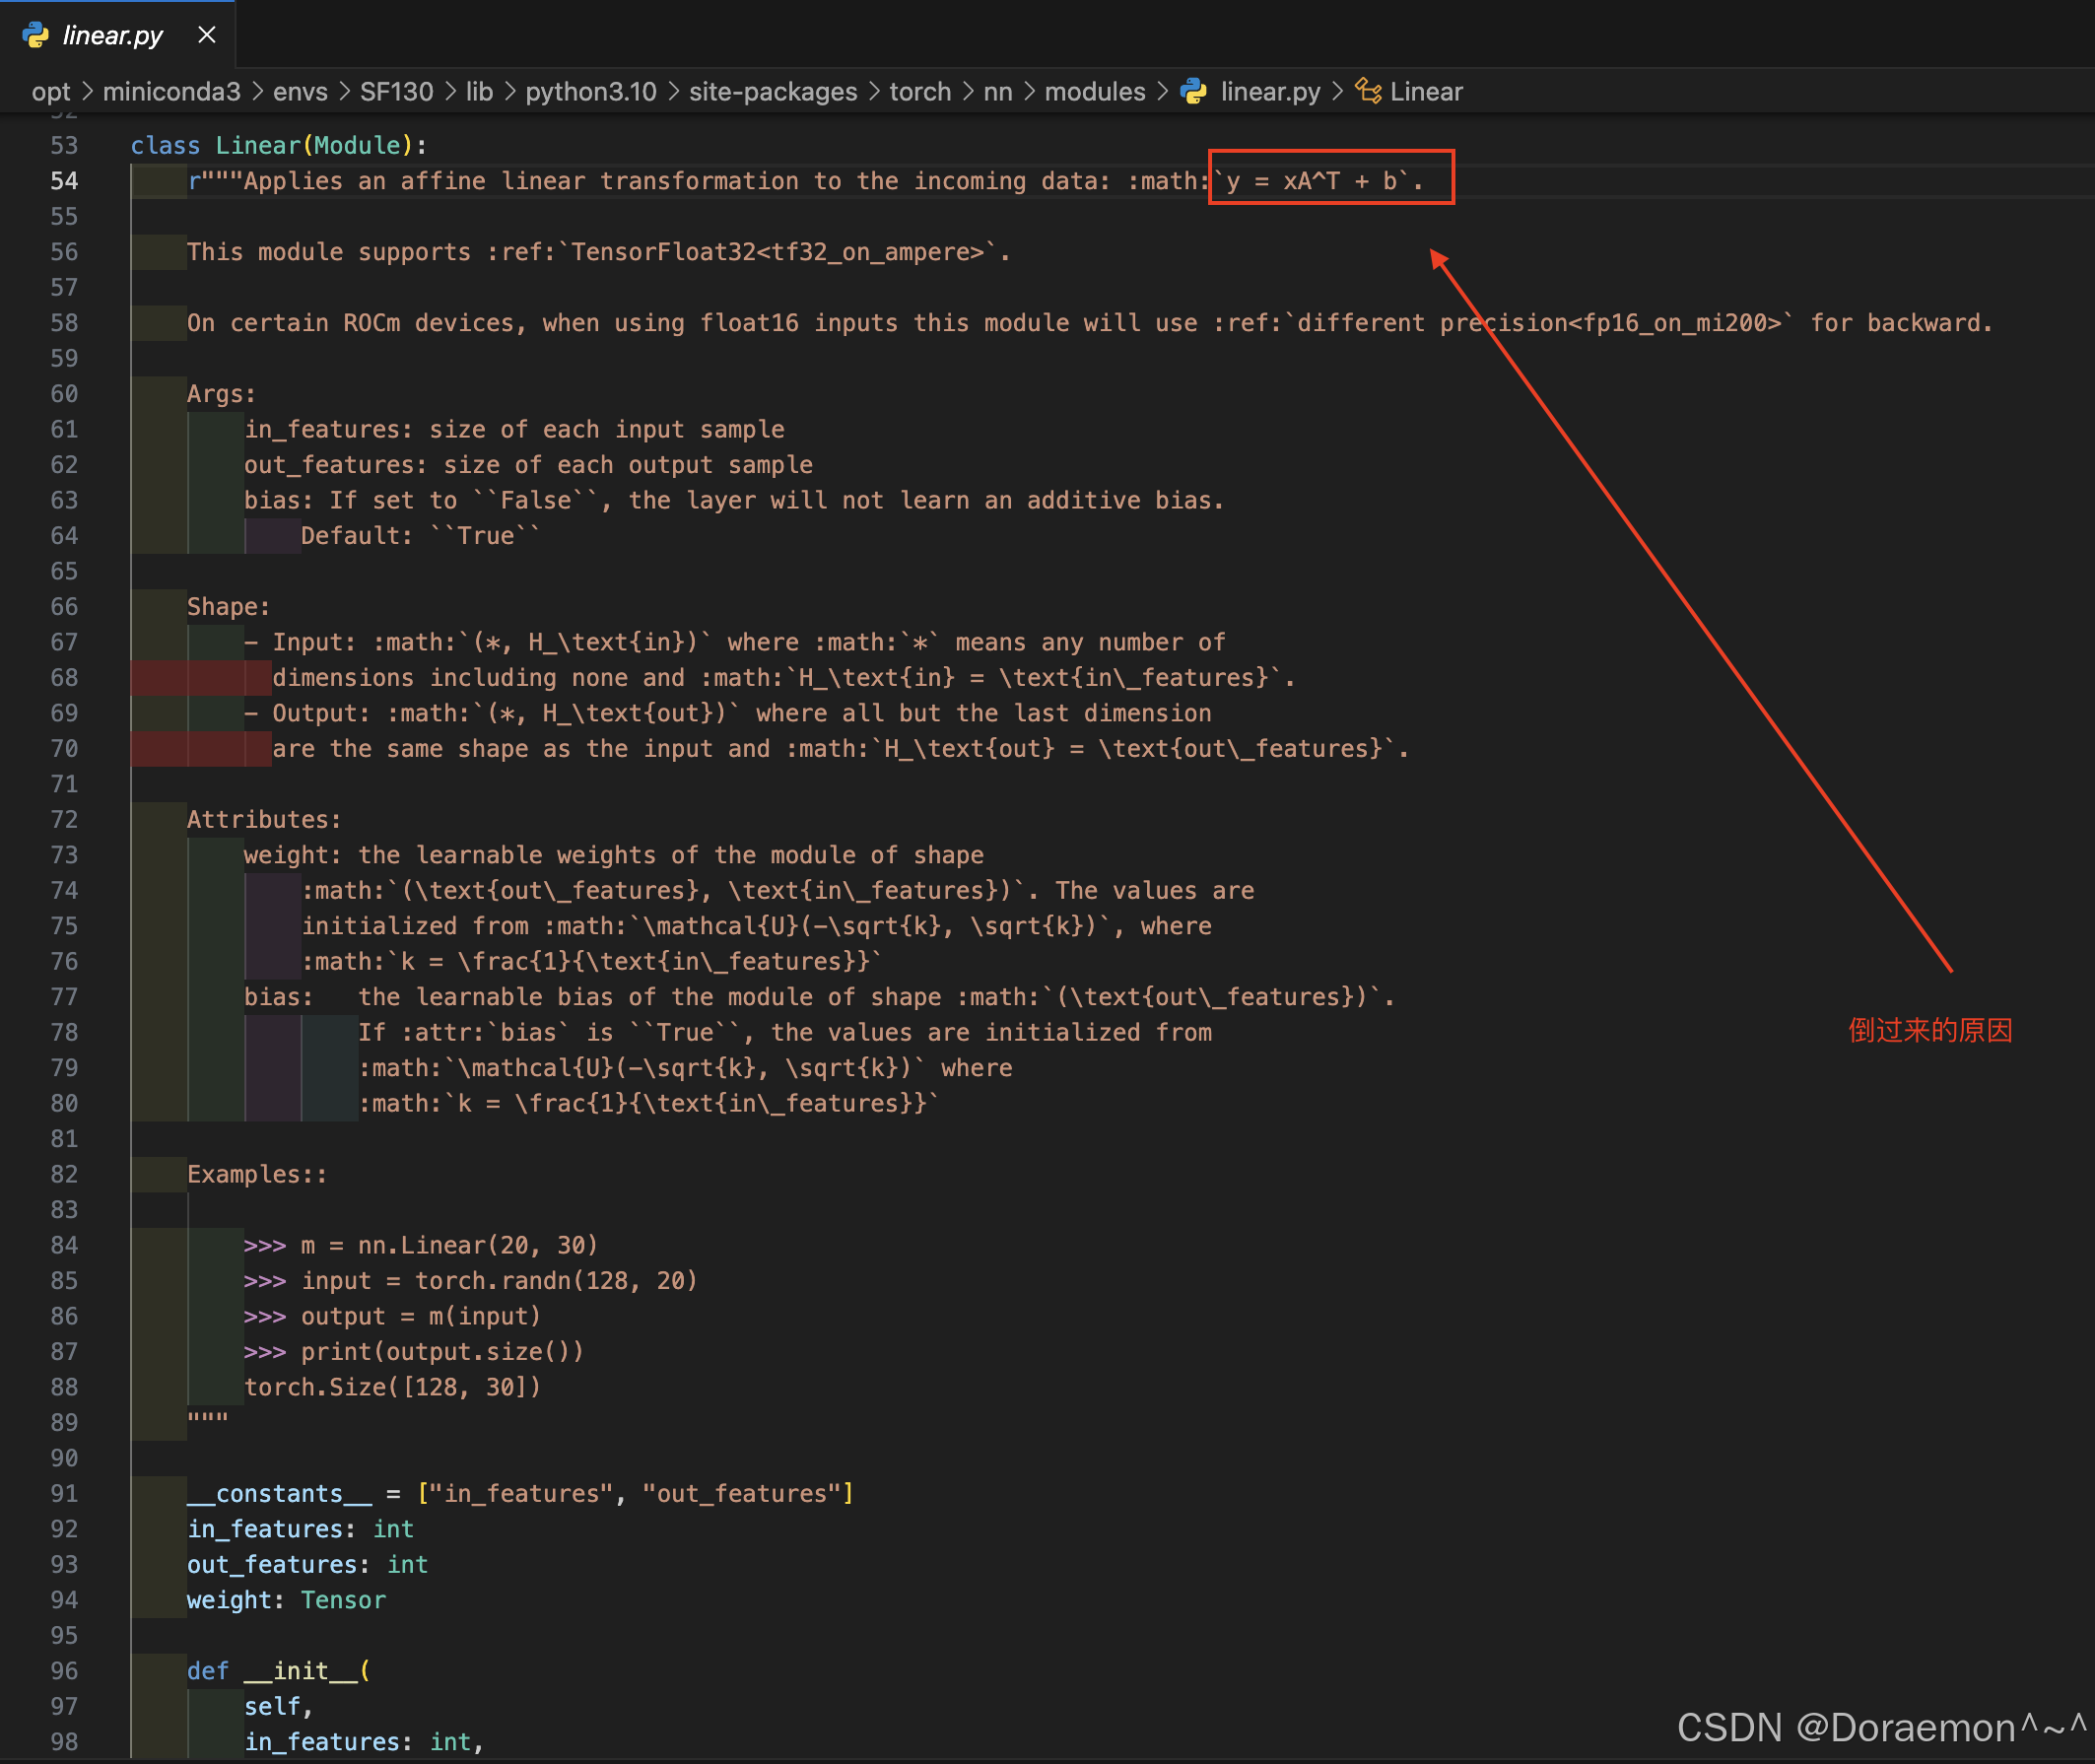This screenshot has width=2095, height=1764.
Task: Select the linear.py tab
Action: coord(112,35)
